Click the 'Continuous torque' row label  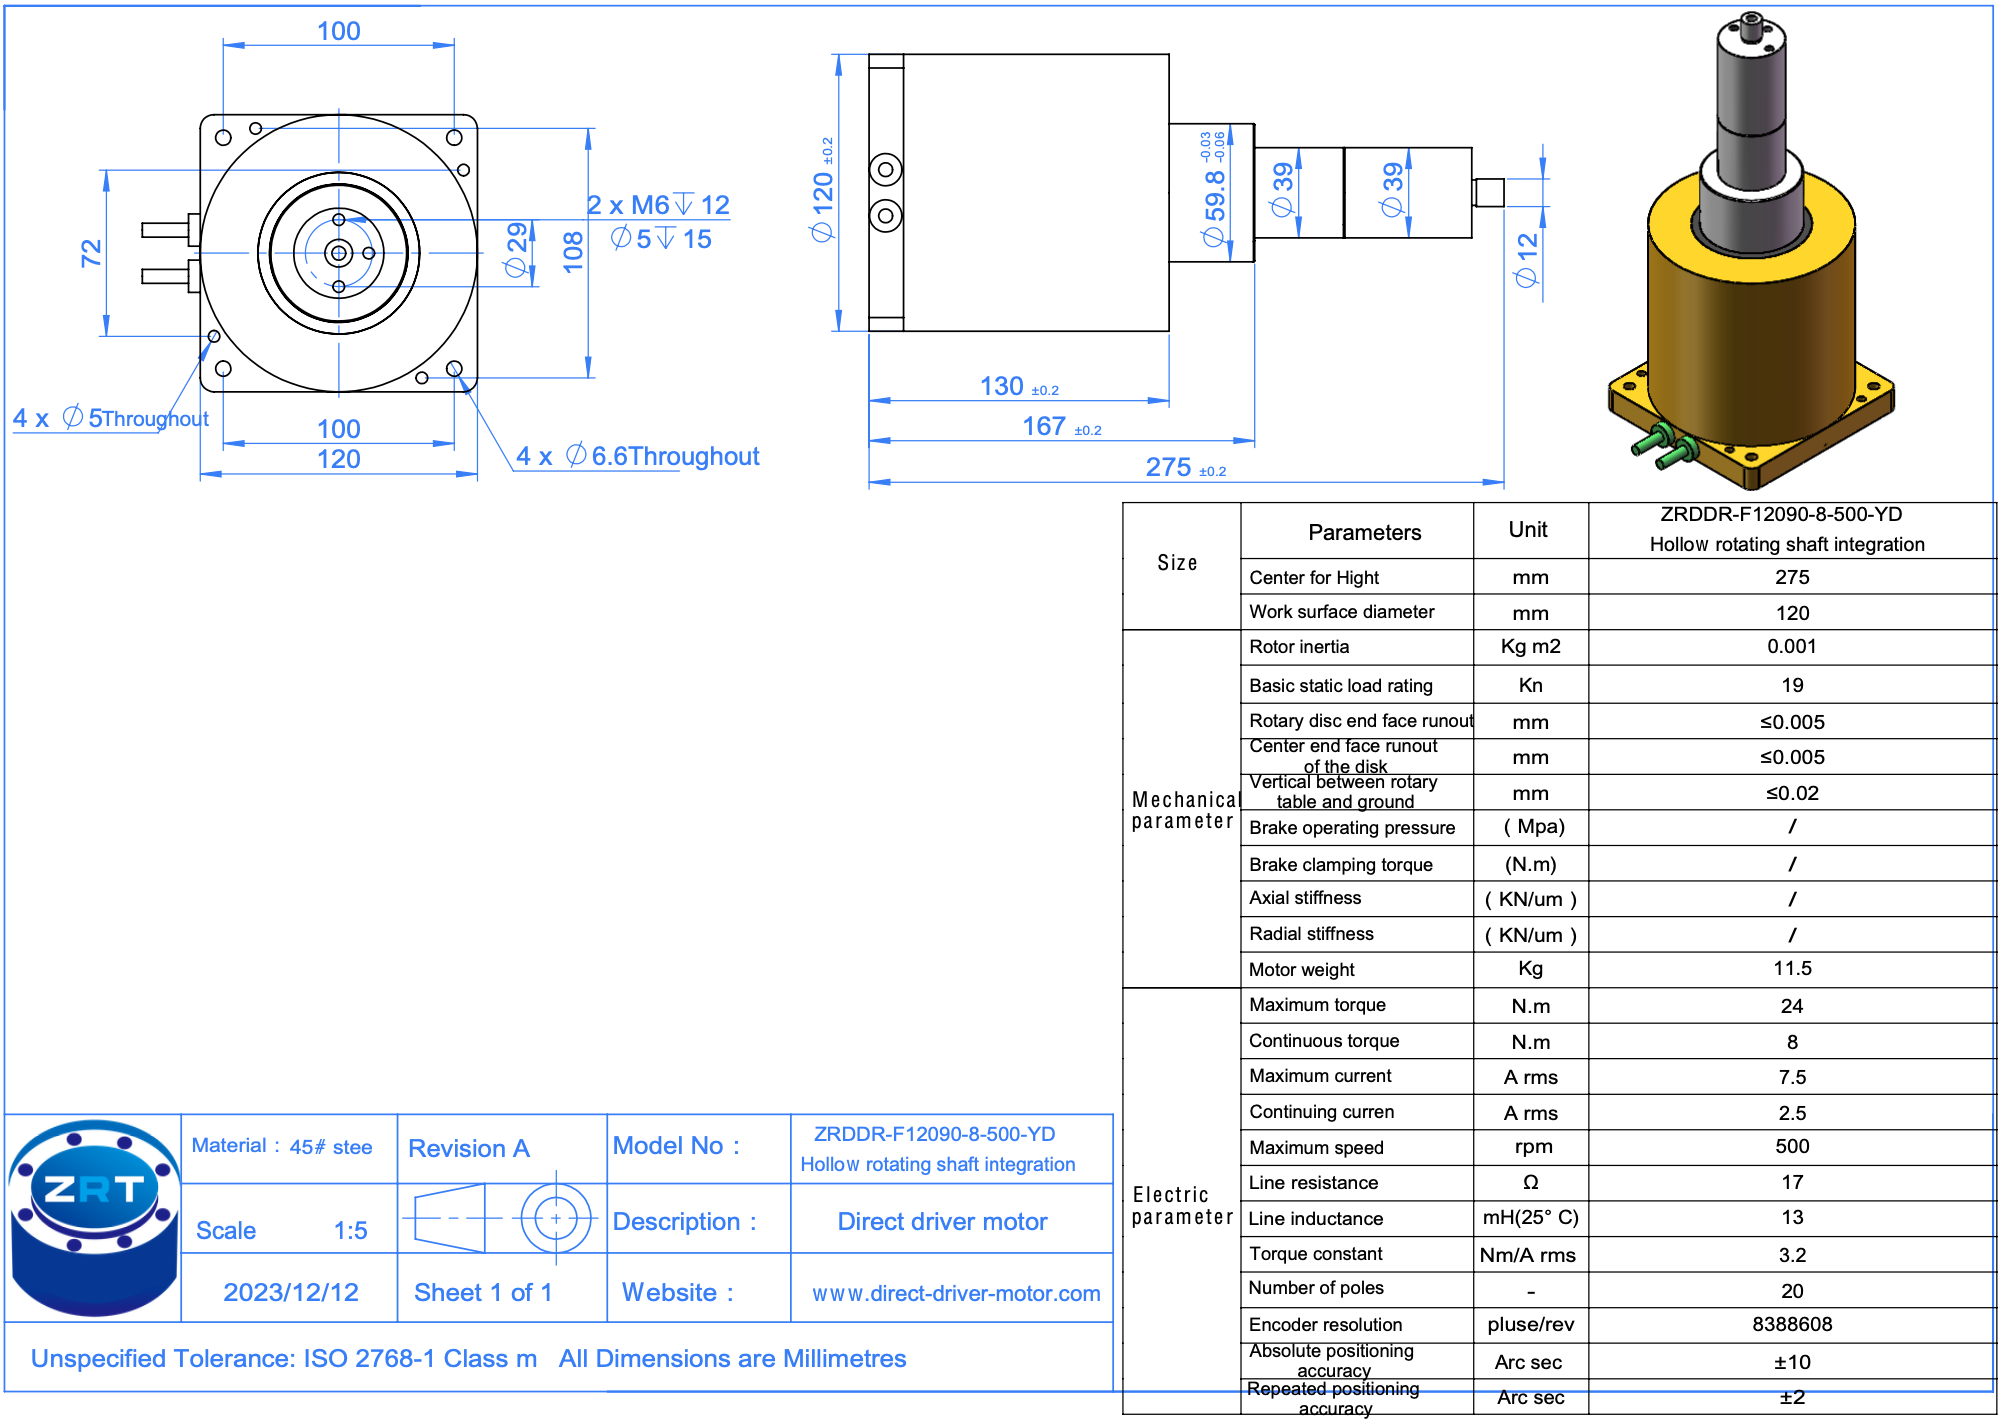[1324, 1041]
